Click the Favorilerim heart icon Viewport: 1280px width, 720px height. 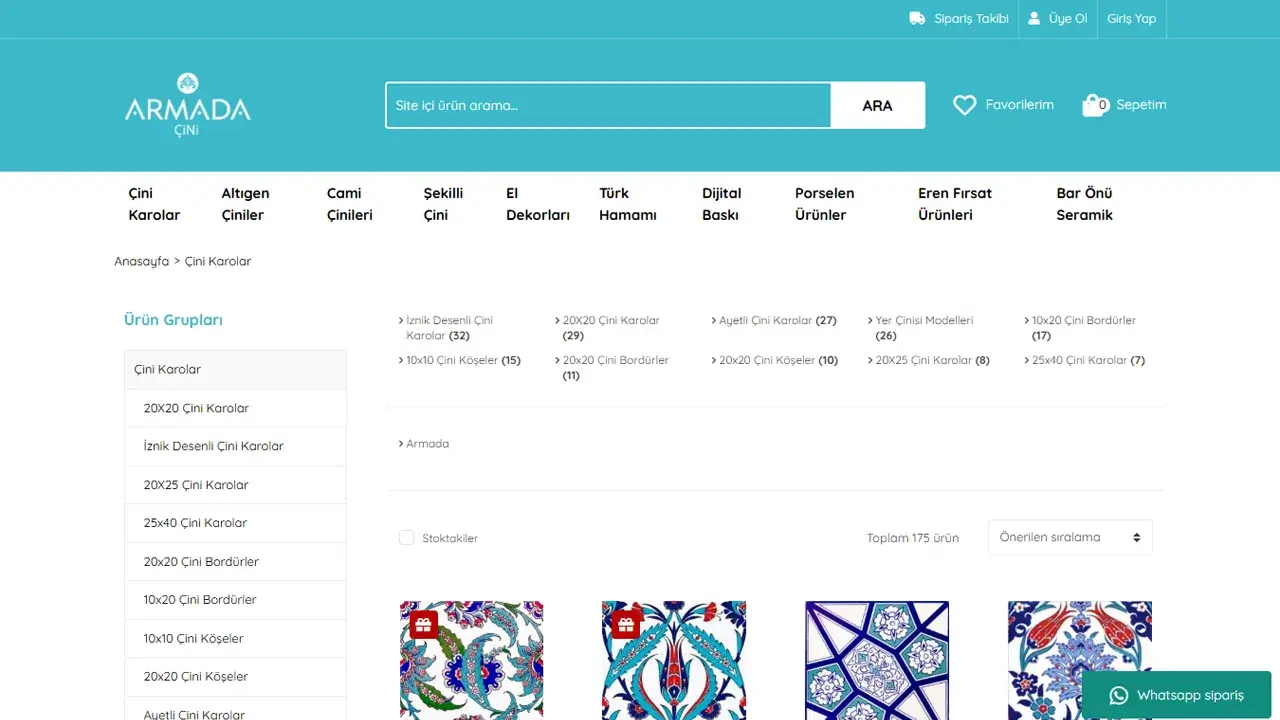(x=964, y=105)
